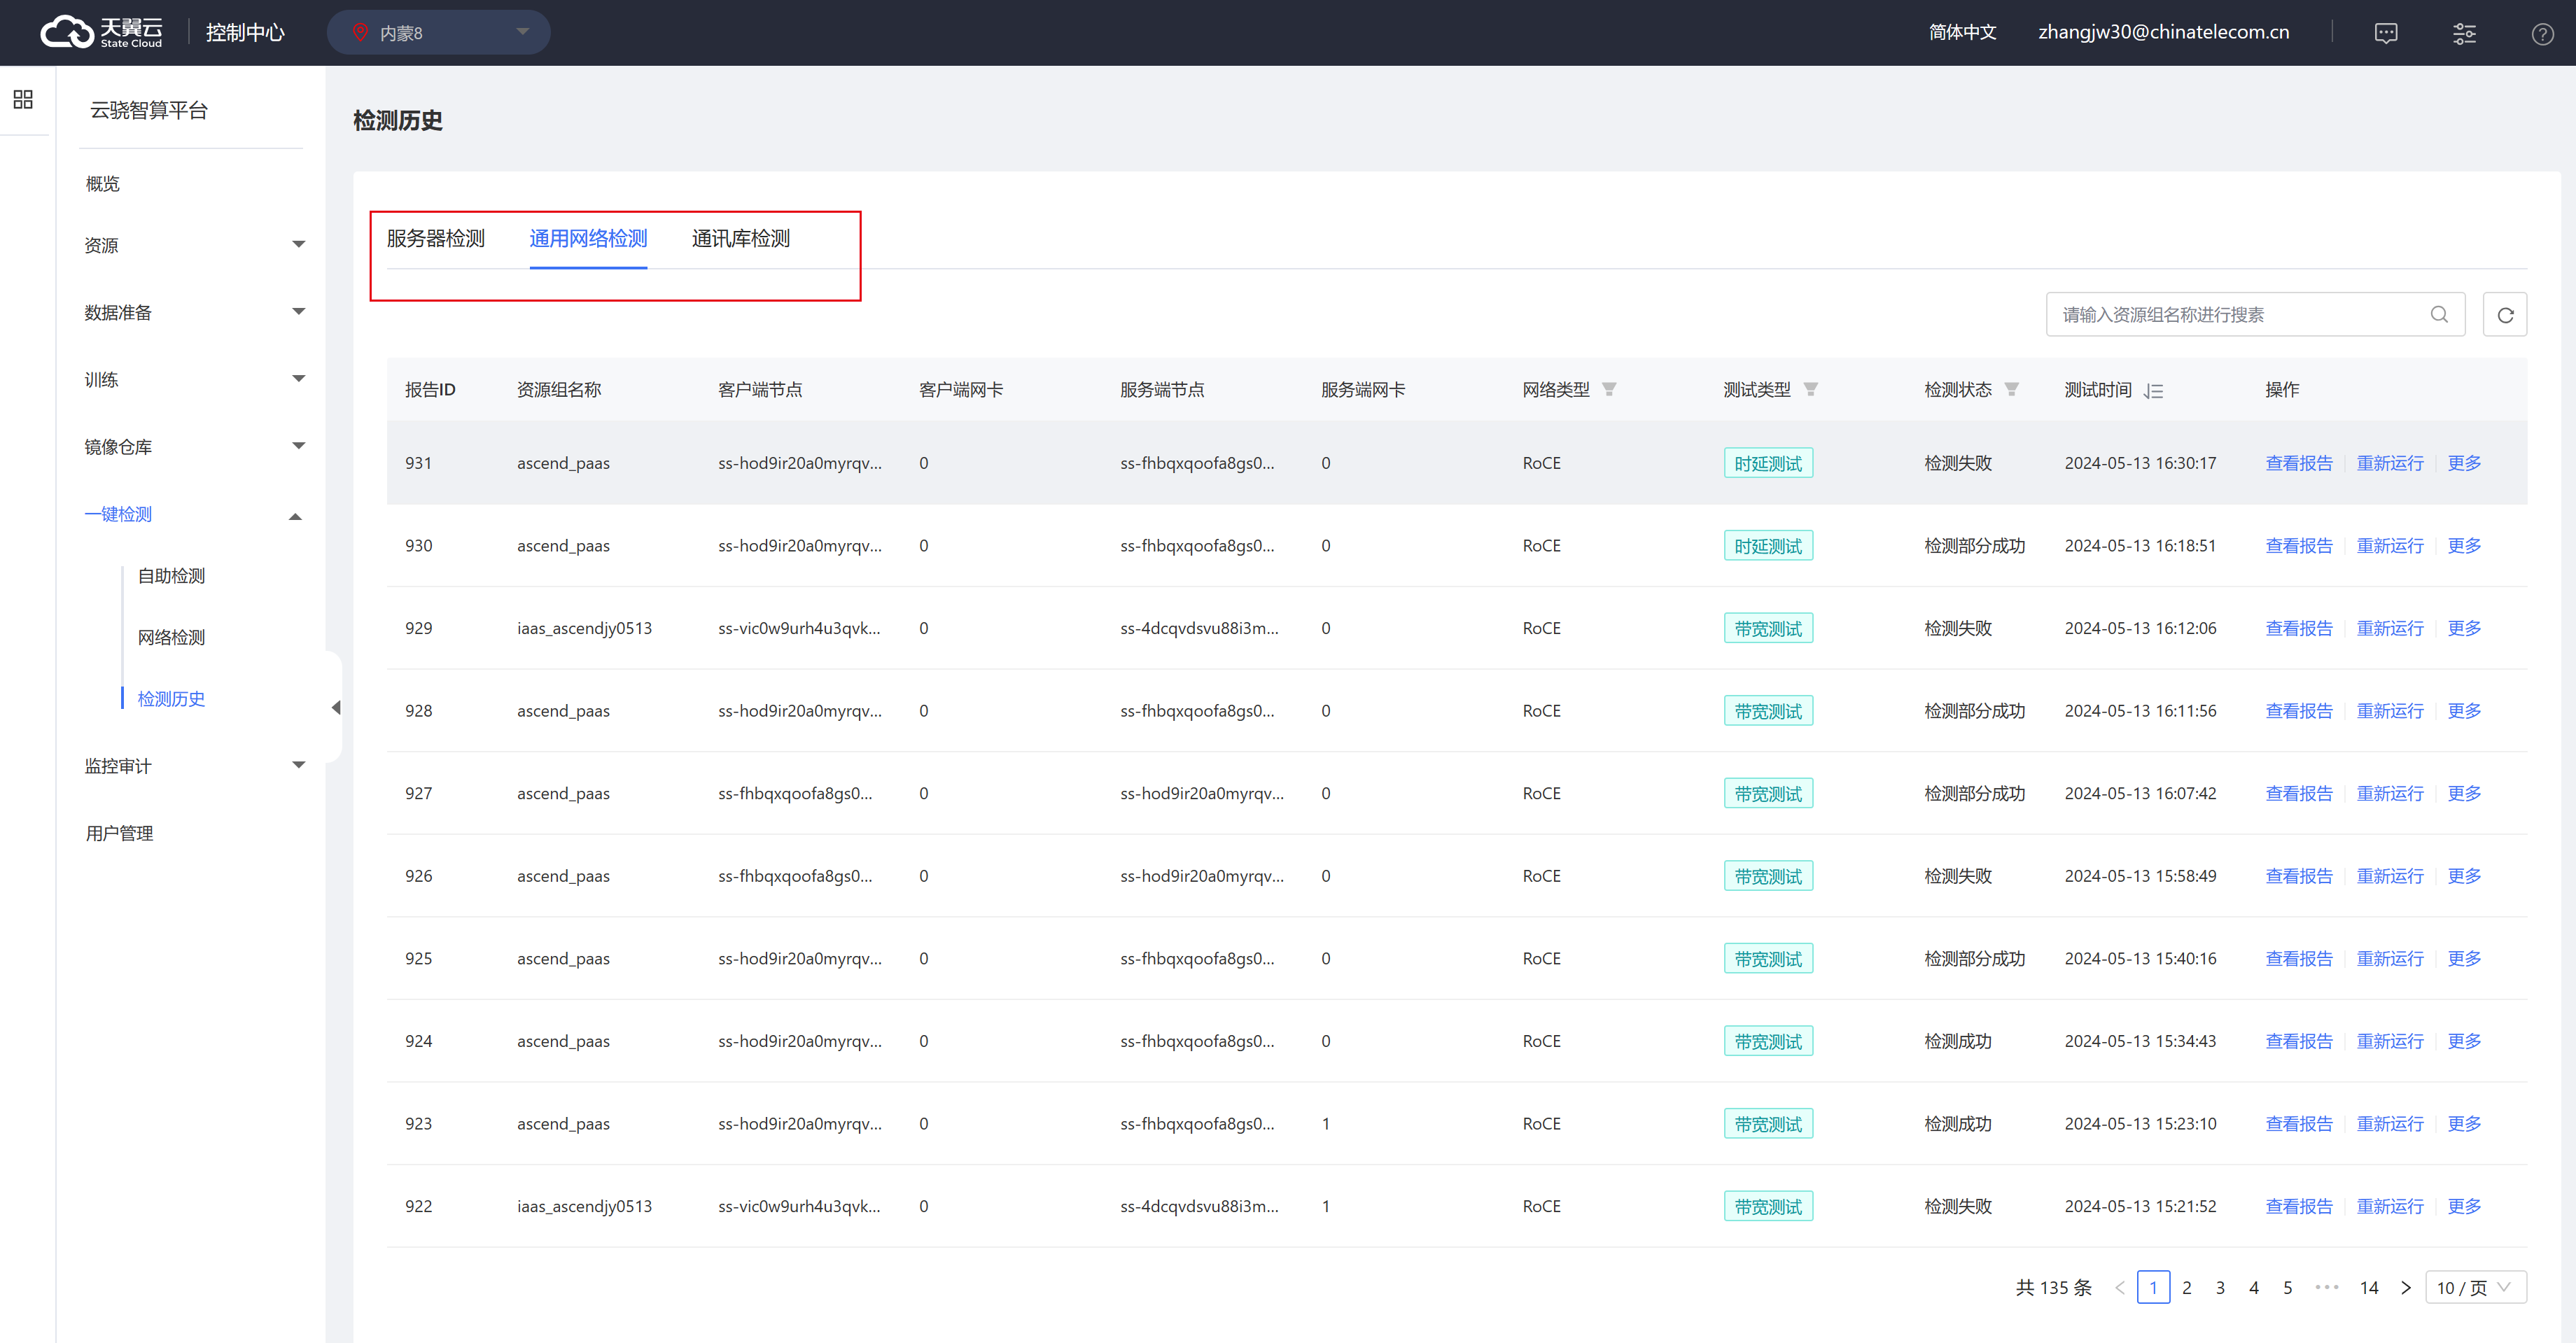Click the 时延测试 tag on row 931
Screen dimensions: 2576x1343
coord(1767,463)
